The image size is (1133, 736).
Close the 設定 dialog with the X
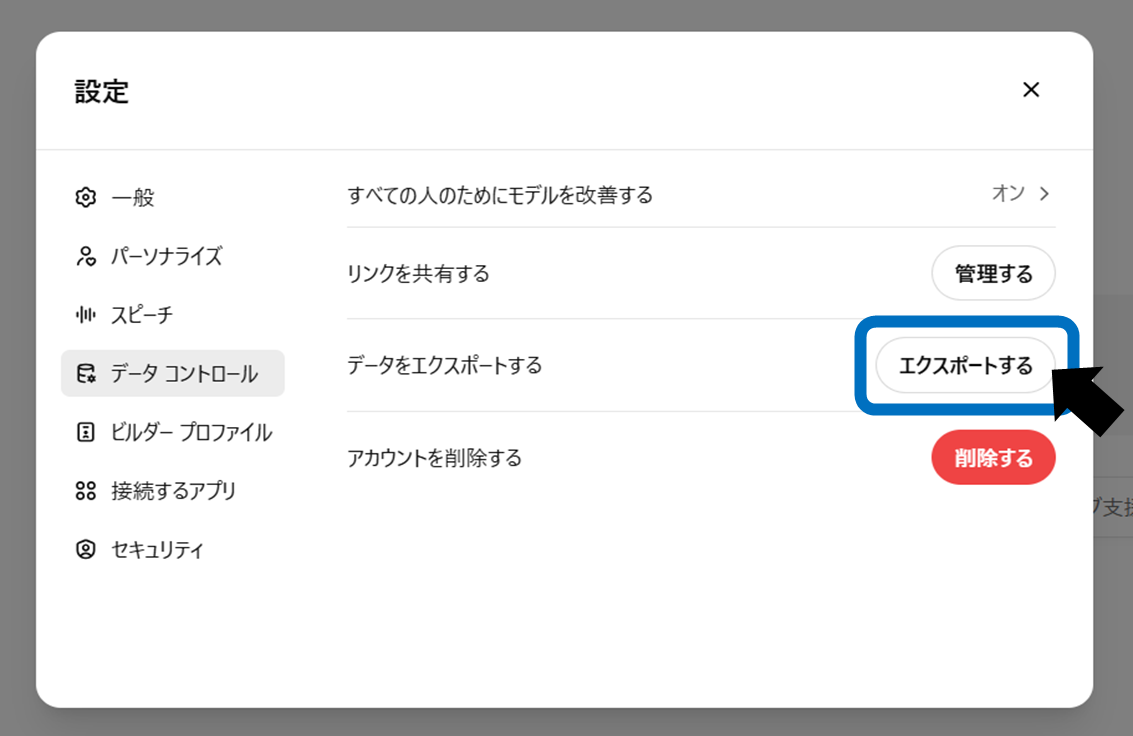point(1031,90)
